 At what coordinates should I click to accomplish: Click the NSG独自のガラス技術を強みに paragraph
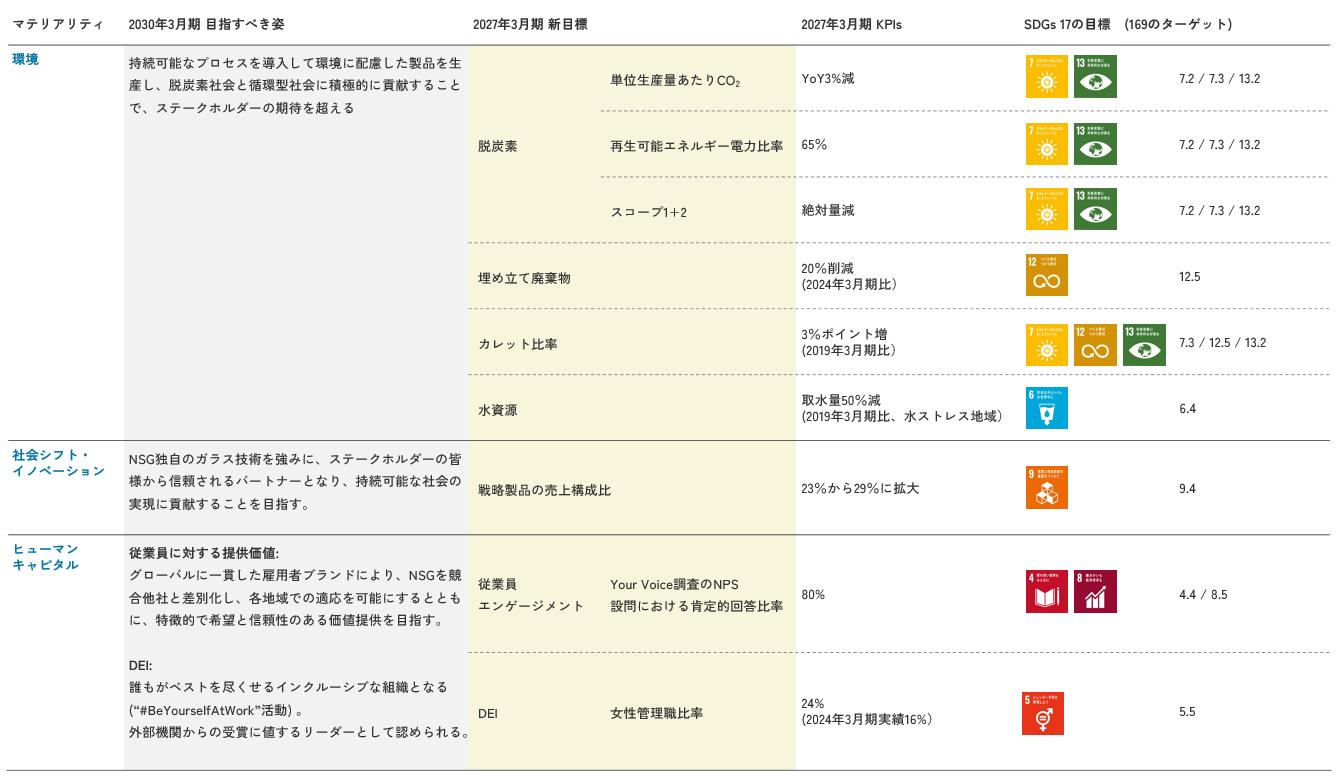(295, 482)
